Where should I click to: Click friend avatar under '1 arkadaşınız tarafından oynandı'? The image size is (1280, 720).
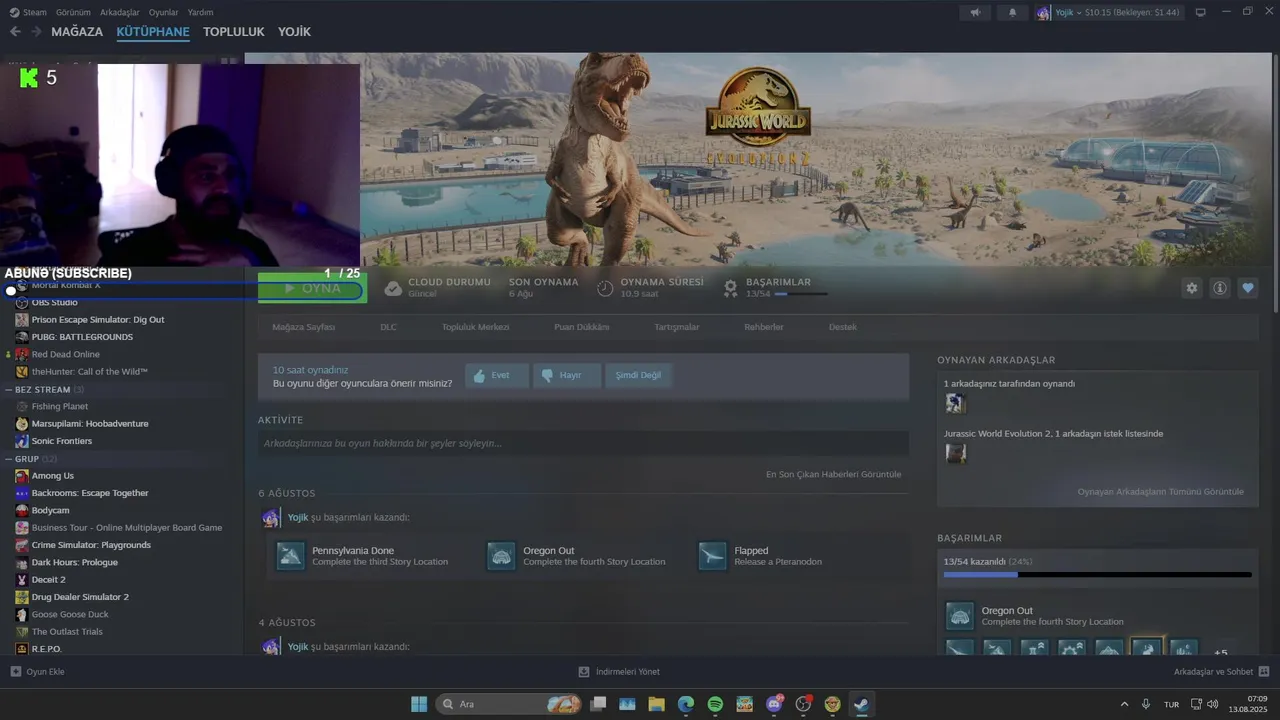point(955,403)
